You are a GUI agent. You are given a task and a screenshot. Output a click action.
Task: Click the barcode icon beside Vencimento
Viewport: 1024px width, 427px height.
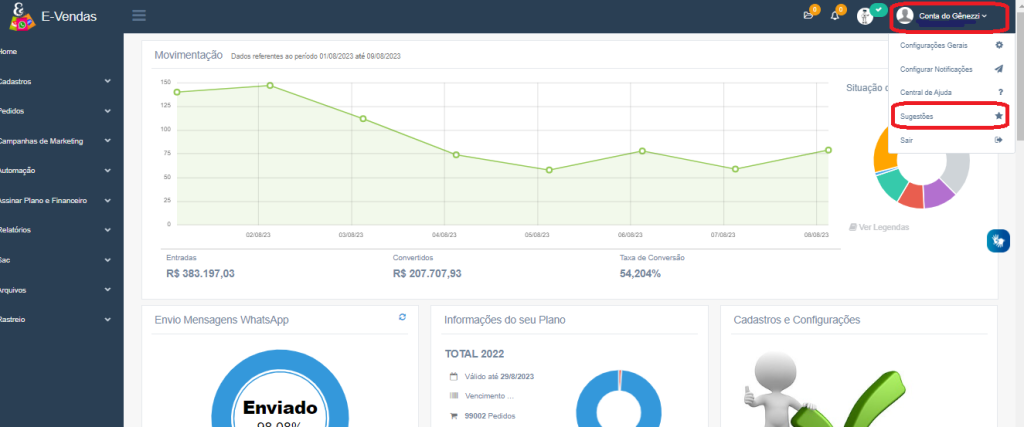(x=453, y=396)
